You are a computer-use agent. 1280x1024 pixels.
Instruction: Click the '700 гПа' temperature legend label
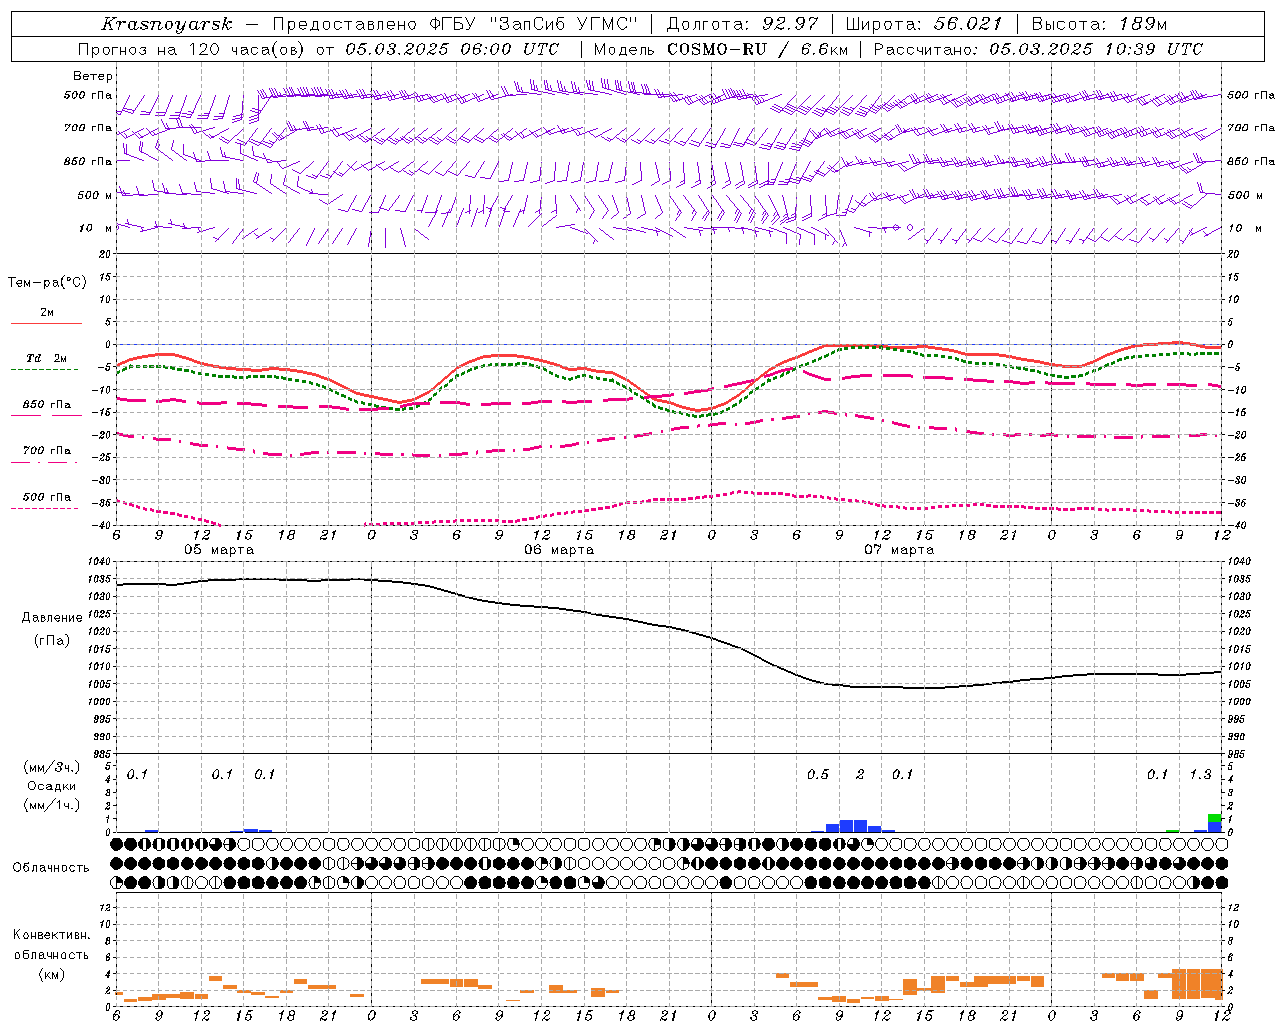point(47,450)
